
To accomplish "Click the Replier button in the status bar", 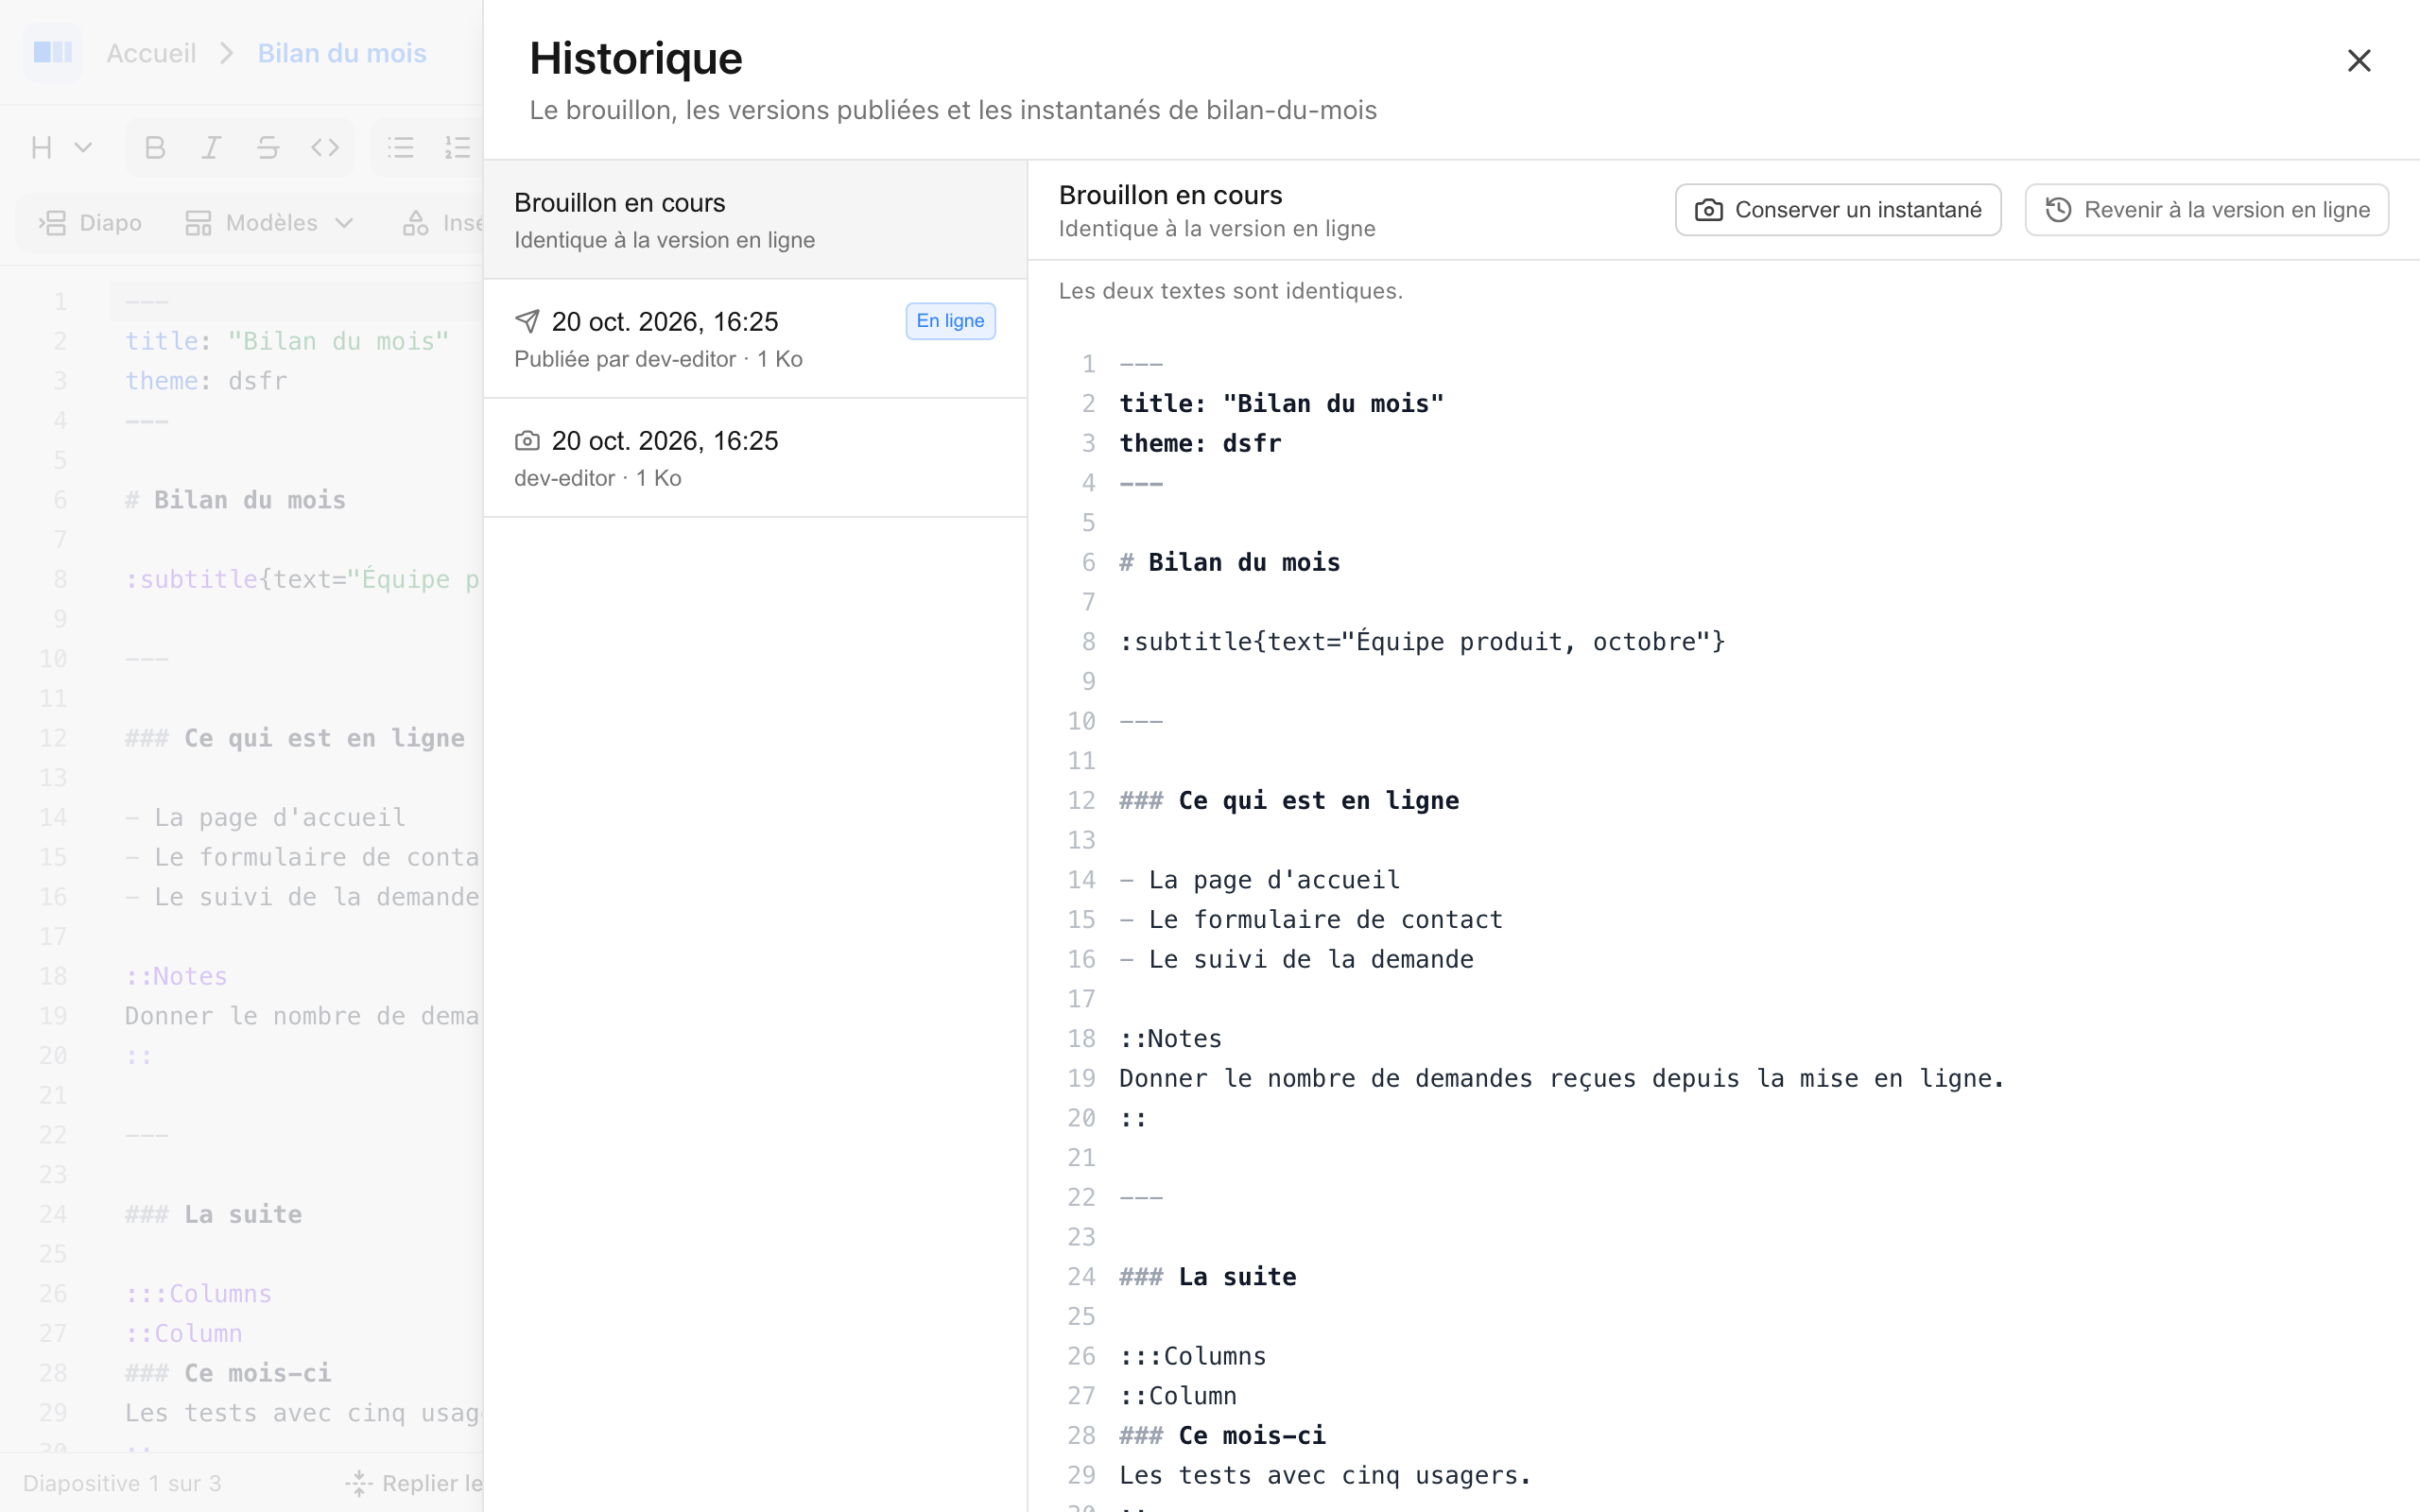I will (414, 1483).
